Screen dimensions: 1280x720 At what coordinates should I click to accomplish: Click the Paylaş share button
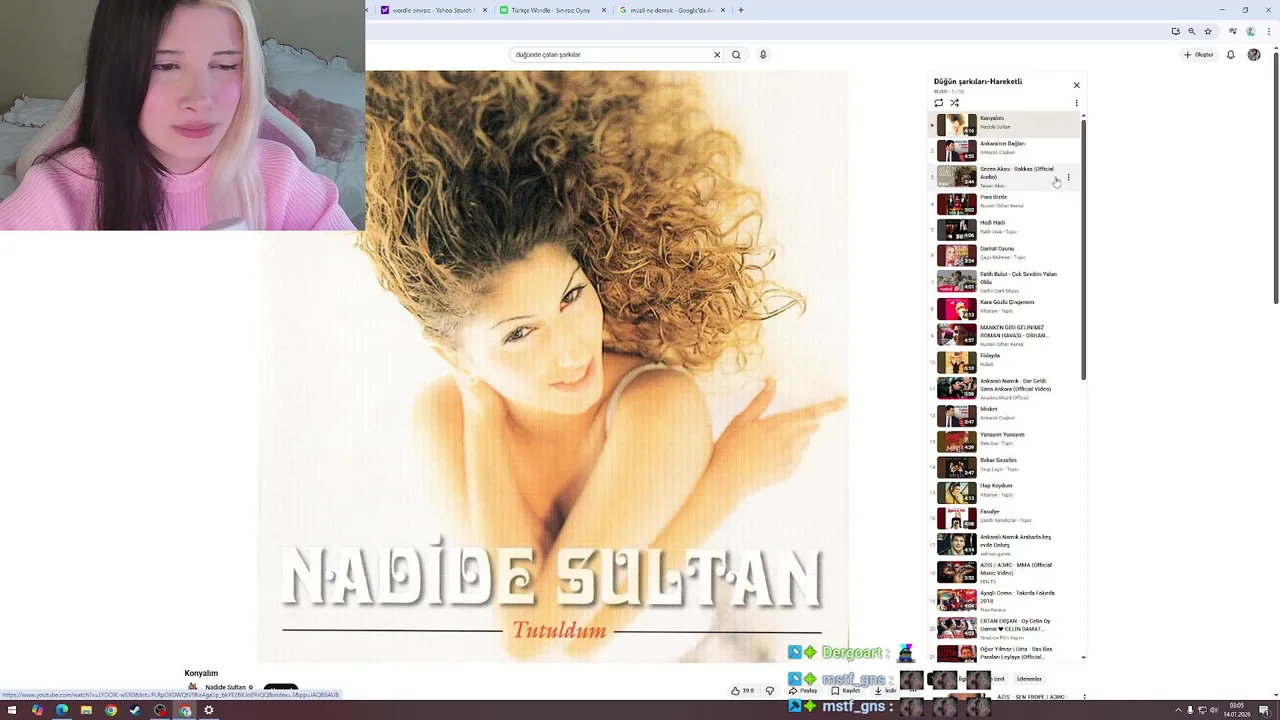(803, 690)
